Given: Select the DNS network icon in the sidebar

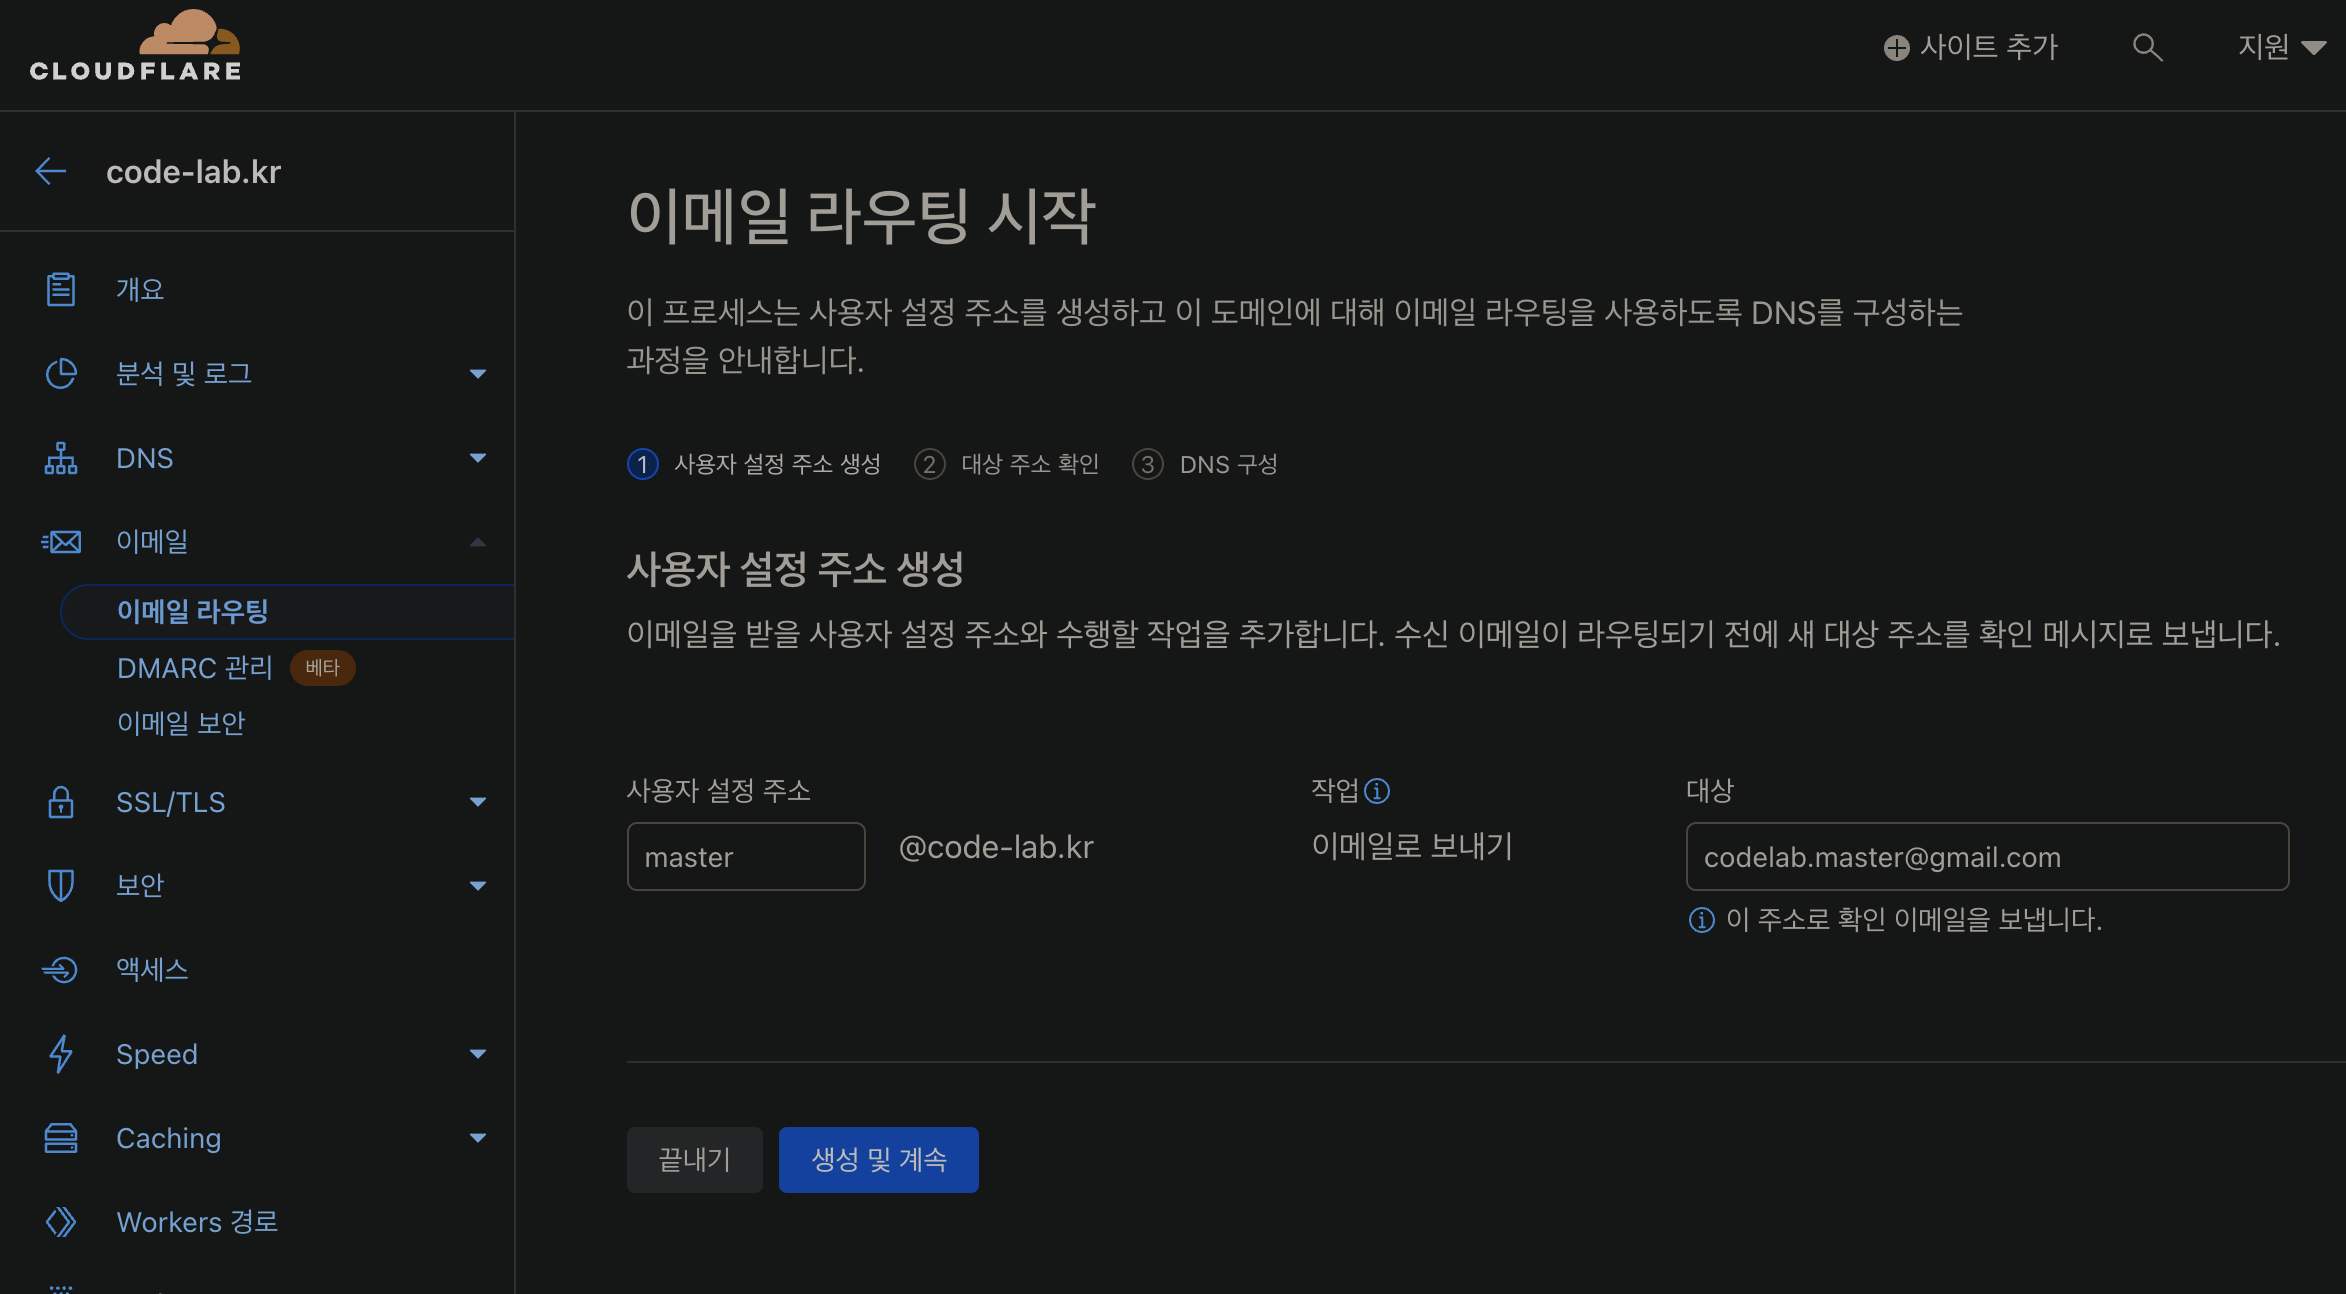Looking at the screenshot, I should click(x=61, y=458).
